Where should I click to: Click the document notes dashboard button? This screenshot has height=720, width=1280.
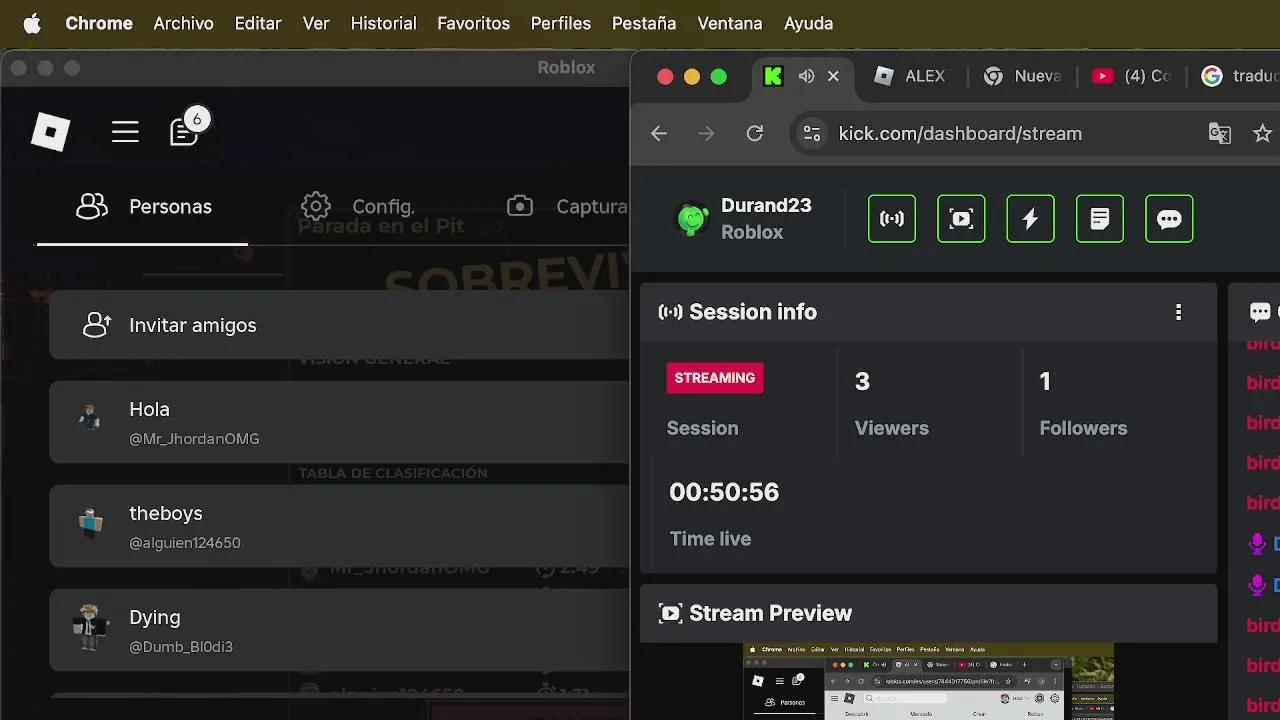coord(1100,219)
